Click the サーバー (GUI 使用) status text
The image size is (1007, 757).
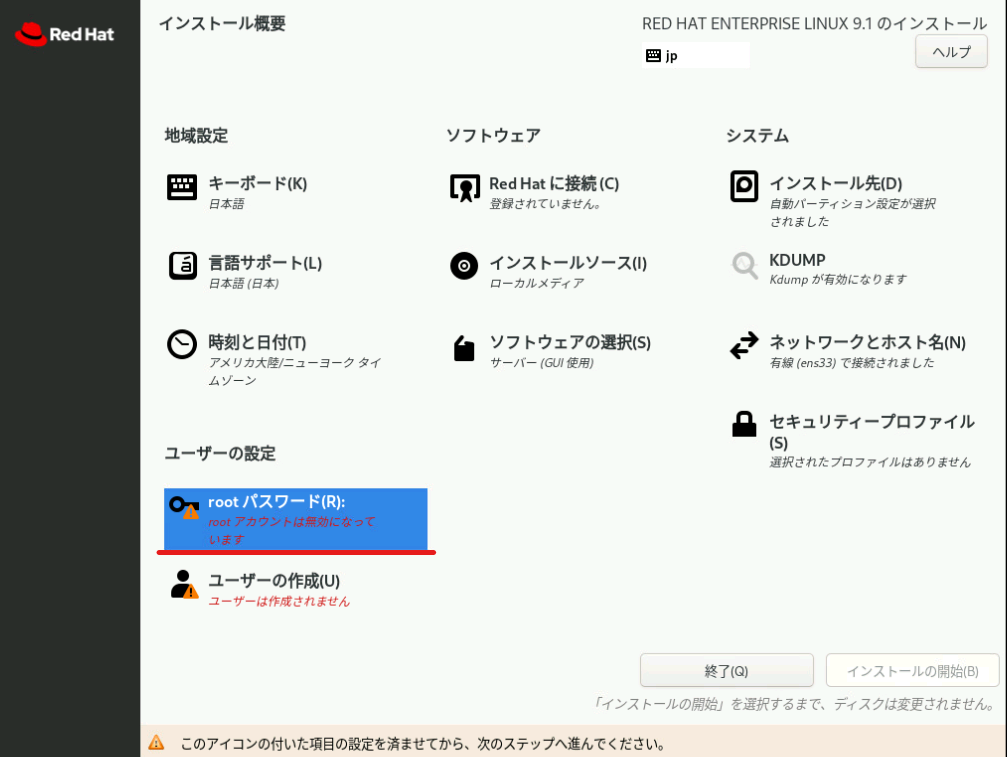[x=542, y=363]
